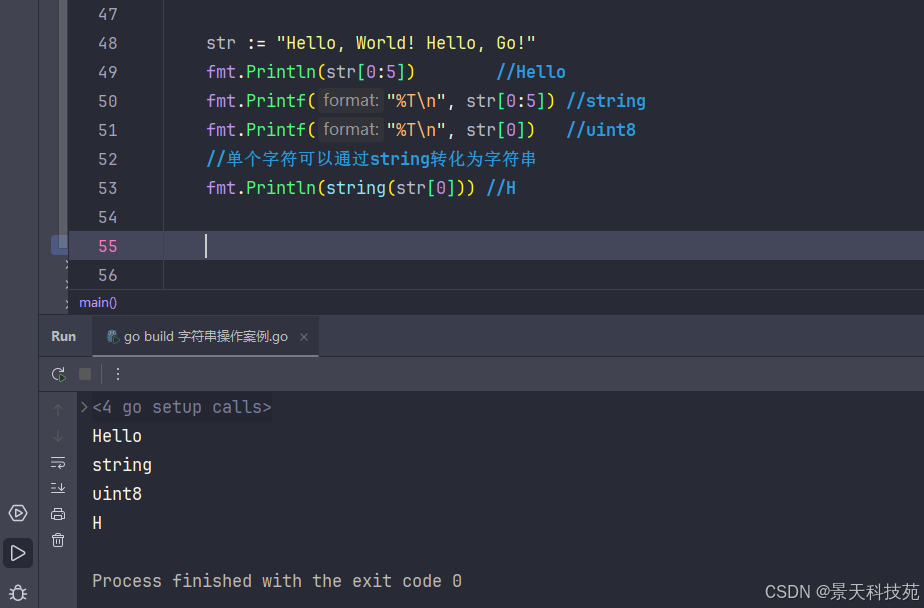Open the Run toolbar more options menu
This screenshot has height=608, width=924.
tap(118, 374)
